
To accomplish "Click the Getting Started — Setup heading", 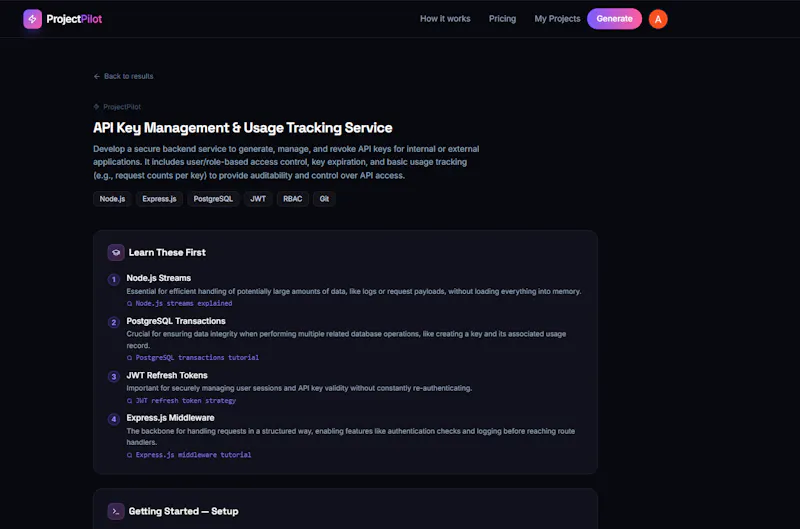I will pyautogui.click(x=183, y=511).
